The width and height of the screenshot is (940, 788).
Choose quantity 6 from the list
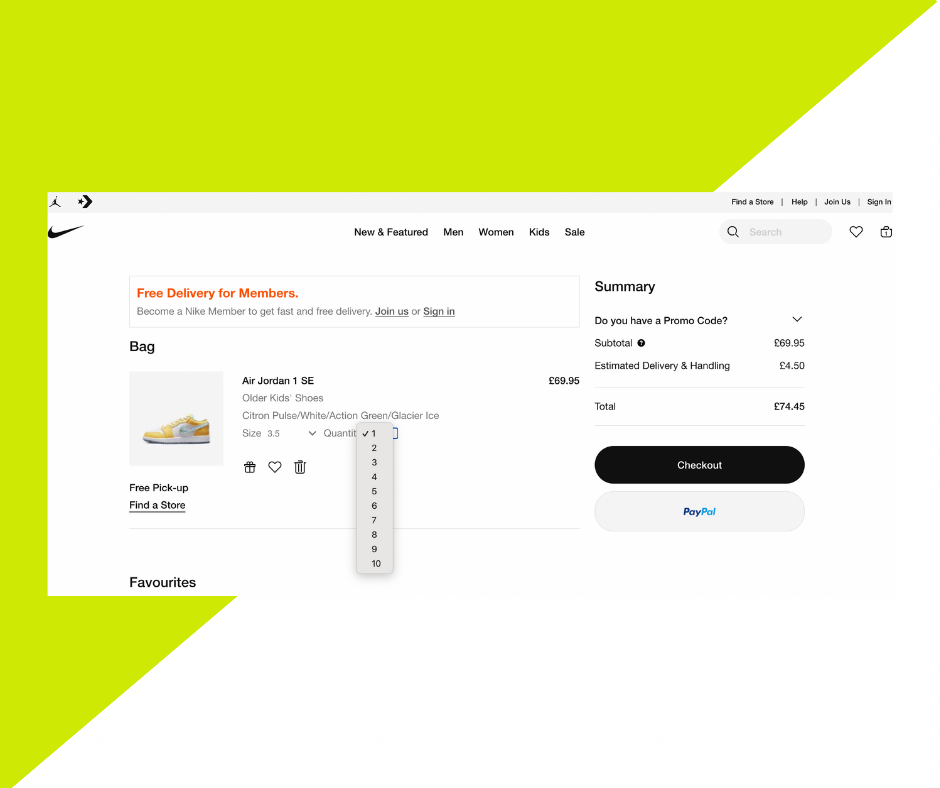(374, 506)
